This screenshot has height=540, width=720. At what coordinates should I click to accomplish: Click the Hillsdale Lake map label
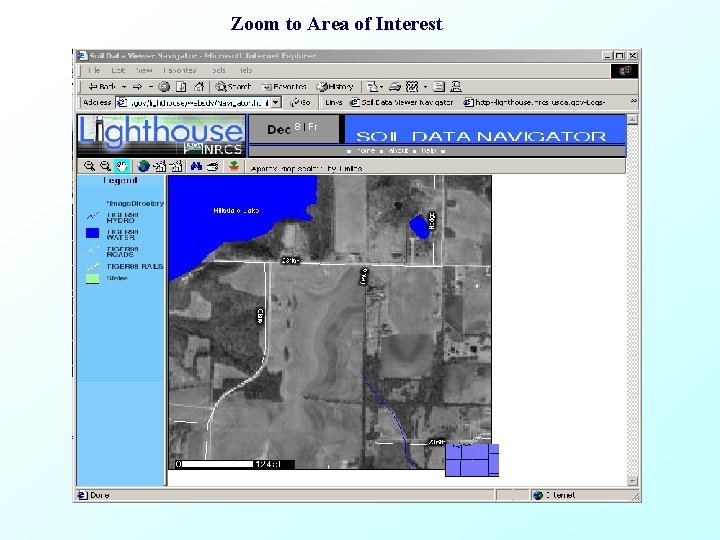[236, 210]
